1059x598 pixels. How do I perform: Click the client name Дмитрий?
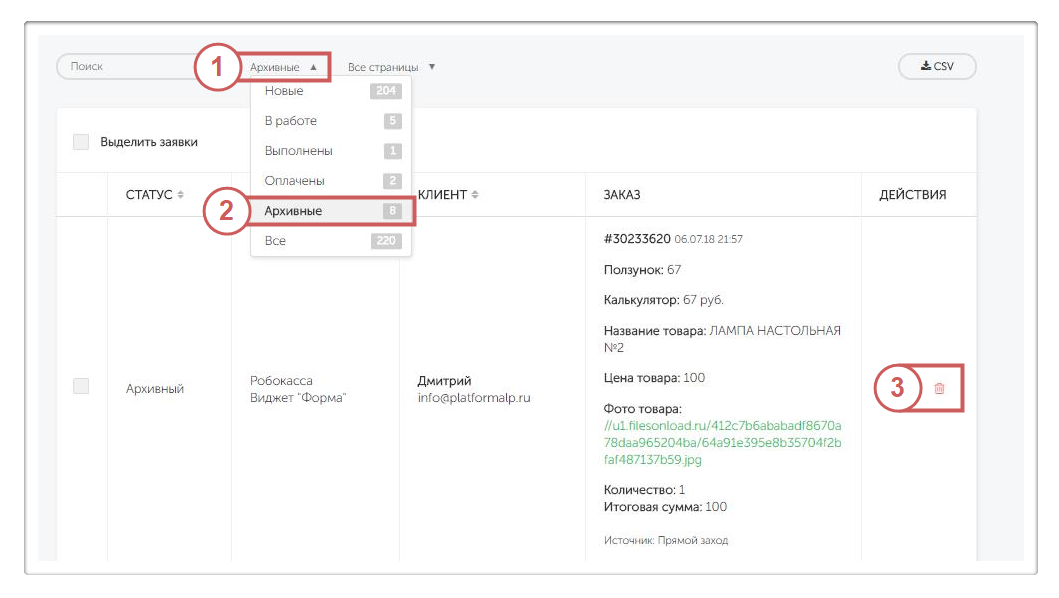[x=444, y=381]
